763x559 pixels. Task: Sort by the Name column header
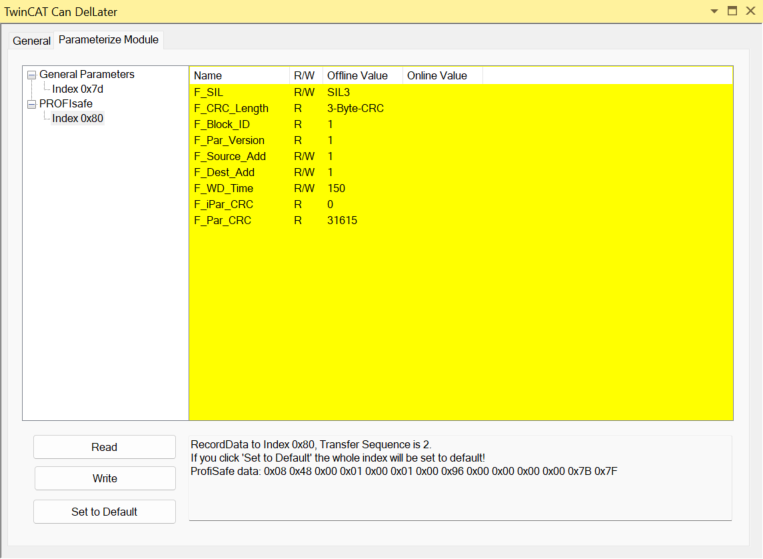point(239,75)
